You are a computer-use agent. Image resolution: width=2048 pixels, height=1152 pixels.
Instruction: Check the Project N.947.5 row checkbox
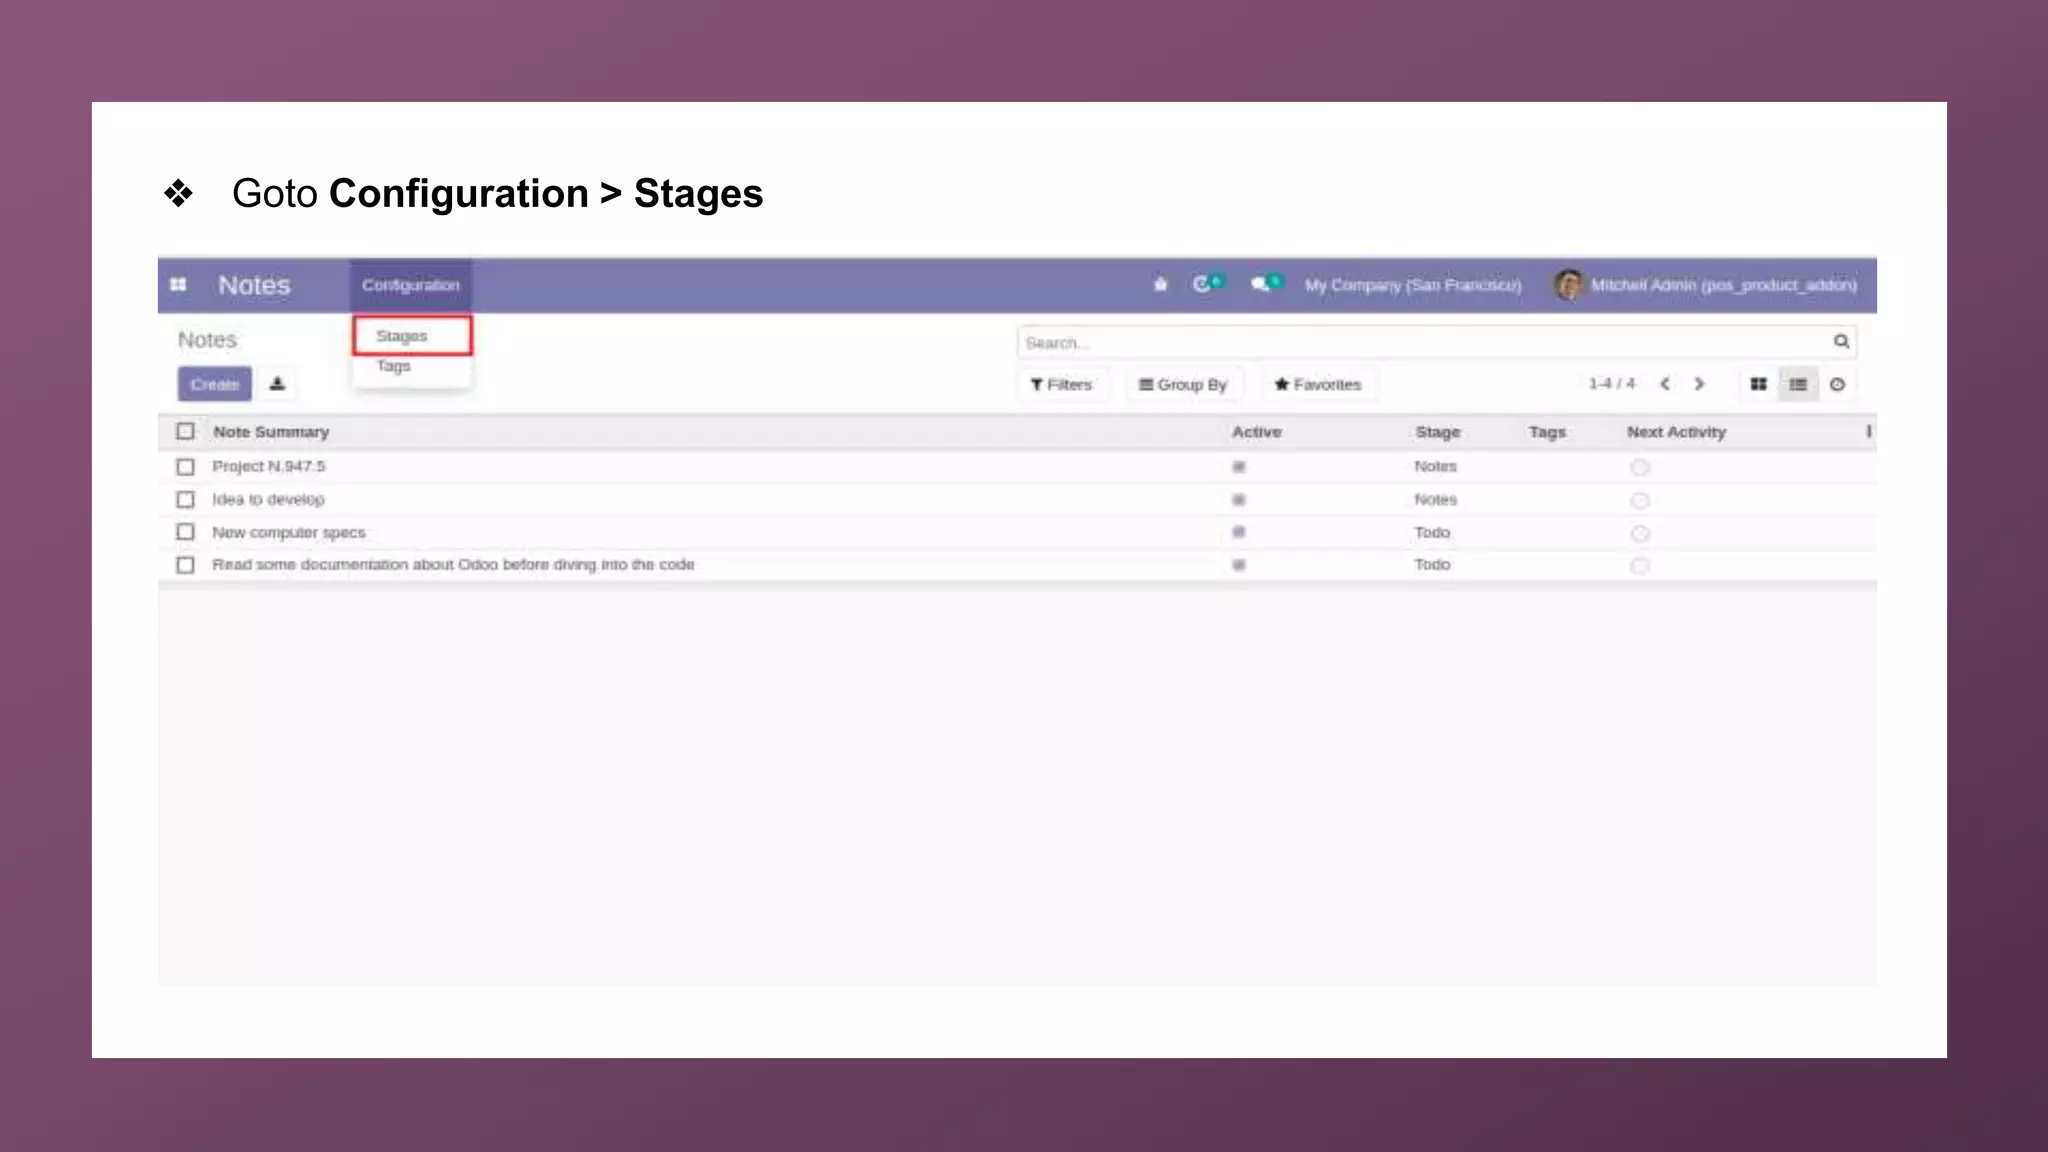185,467
